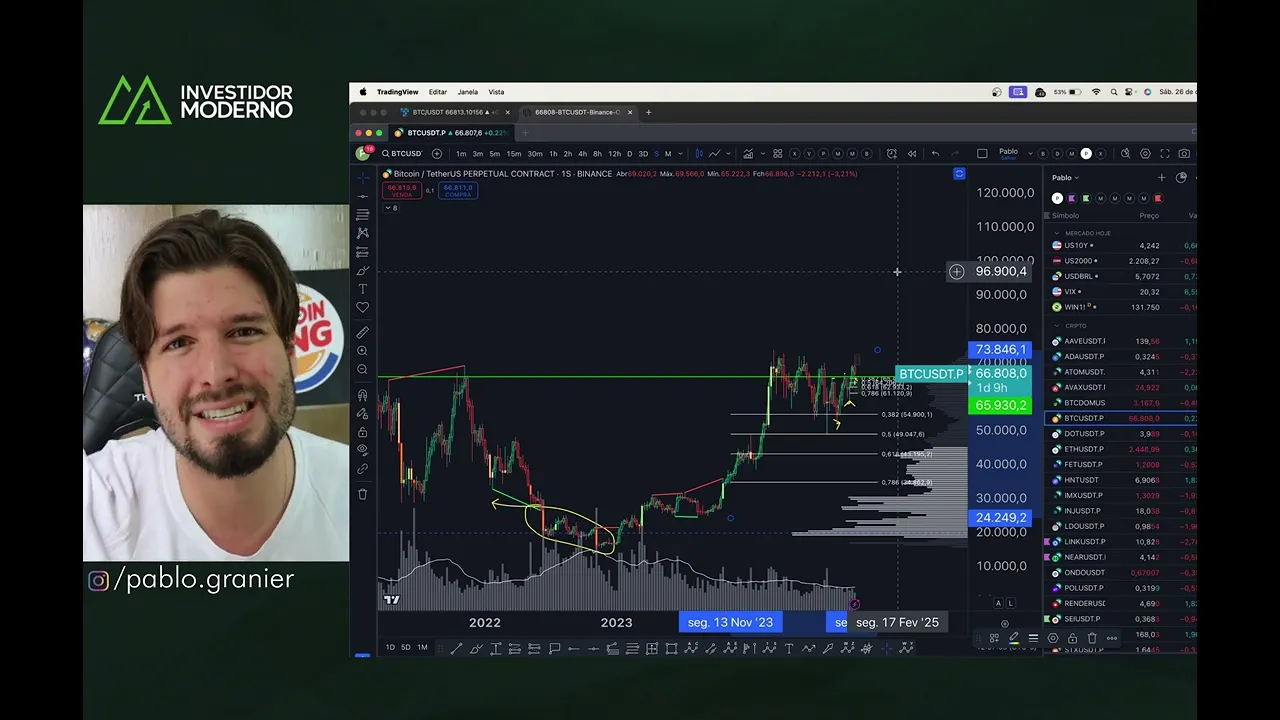The height and width of the screenshot is (720, 1280).
Task: Take chart snapshot with camera icon
Action: pyautogui.click(x=1185, y=154)
